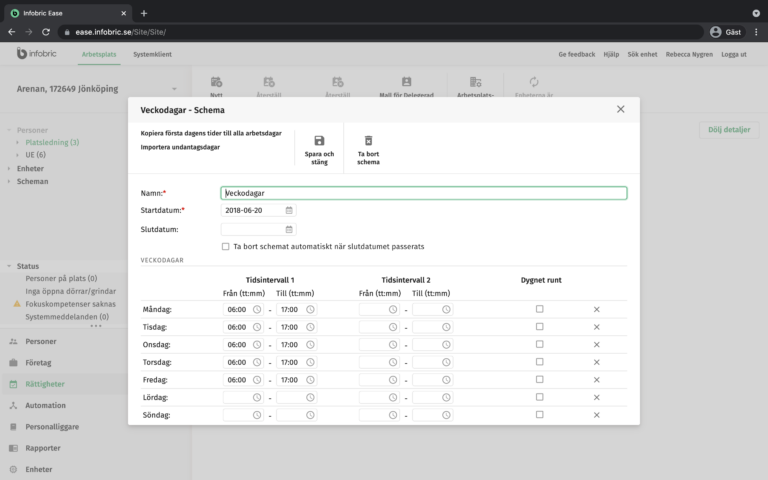Enable automatic schedule removal checkbox
768x480 pixels.
225,246
